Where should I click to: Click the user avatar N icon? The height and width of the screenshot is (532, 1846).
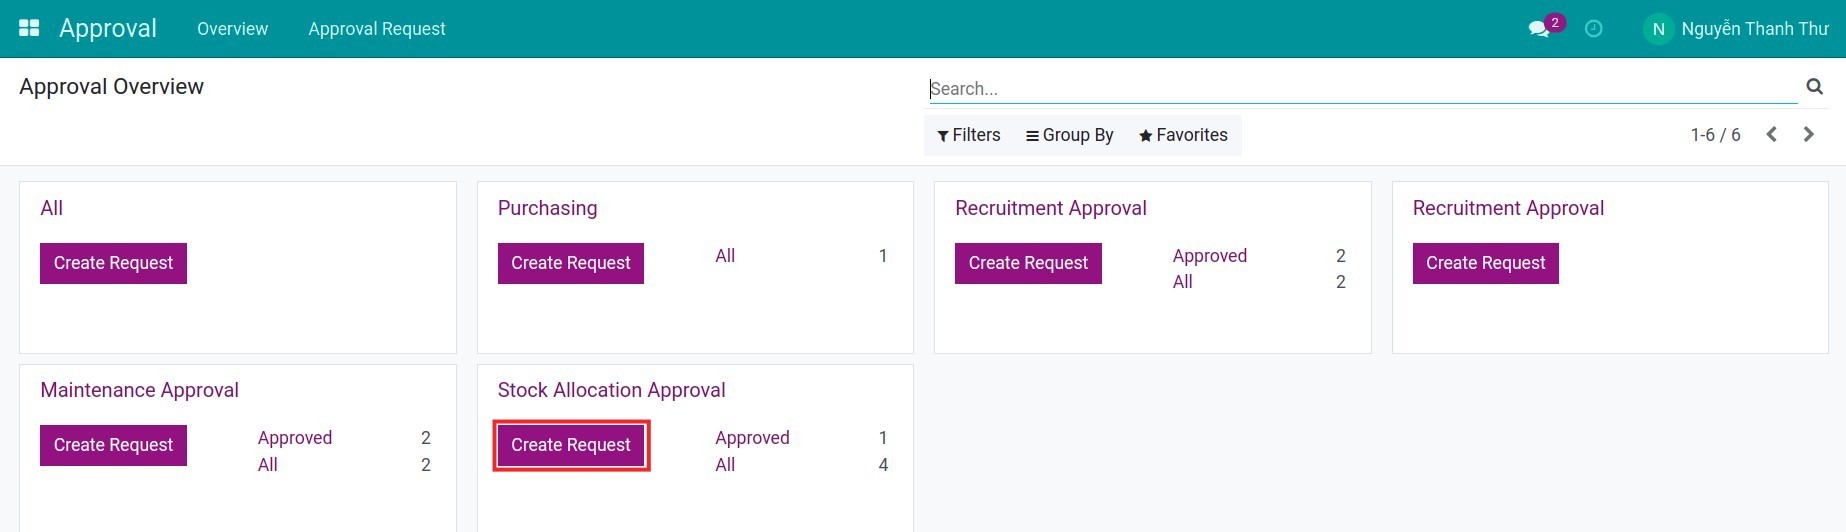[x=1658, y=29]
